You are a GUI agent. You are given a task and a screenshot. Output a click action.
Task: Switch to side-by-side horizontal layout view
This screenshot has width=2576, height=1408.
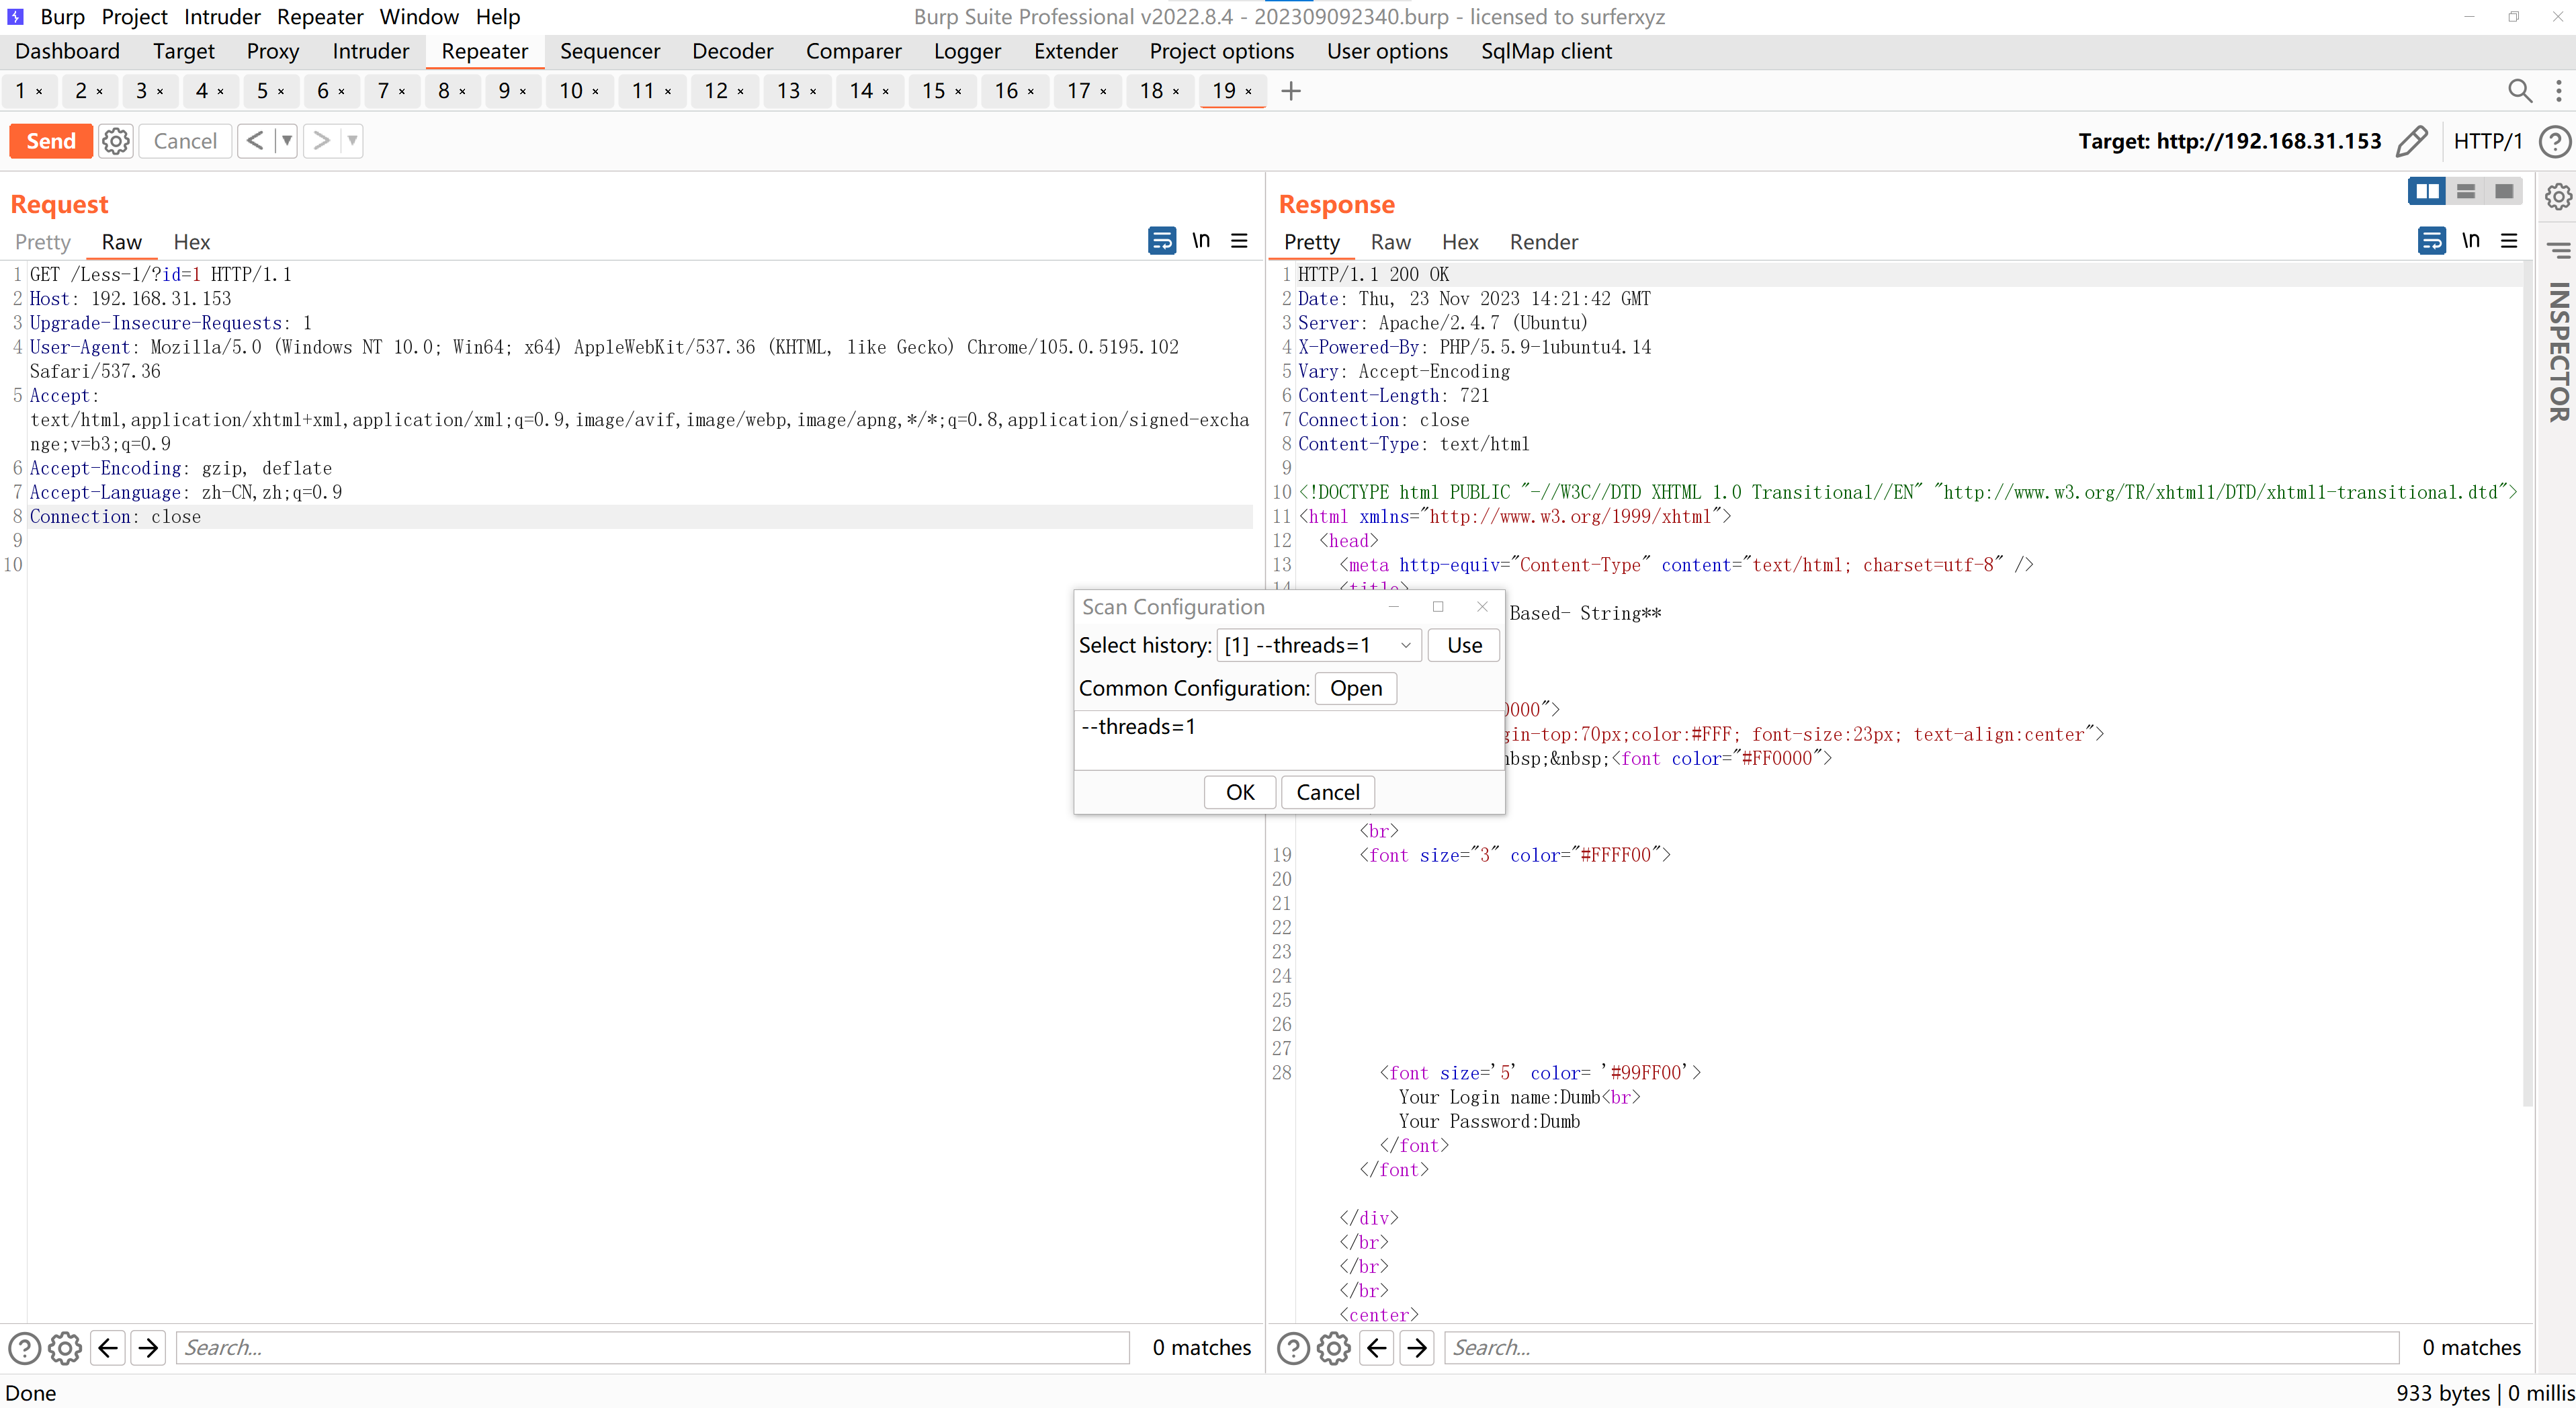click(x=2426, y=191)
